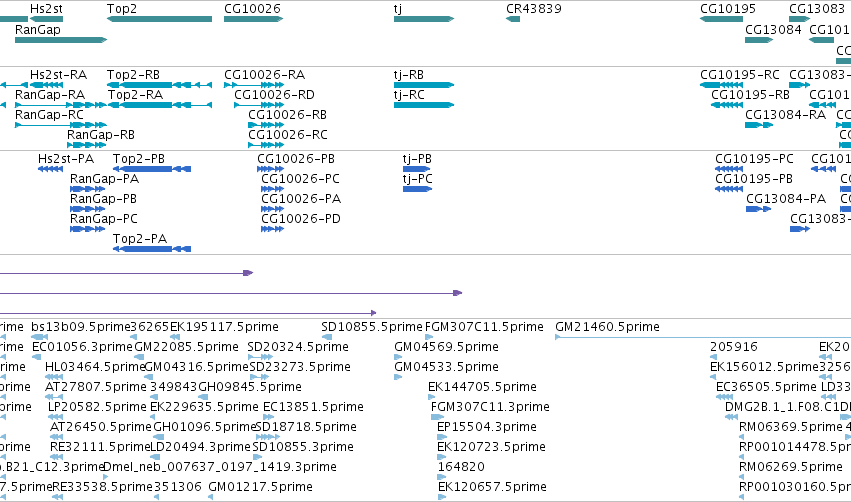Select the CG13084 gene label
This screenshot has height=502, width=851.
[773, 29]
